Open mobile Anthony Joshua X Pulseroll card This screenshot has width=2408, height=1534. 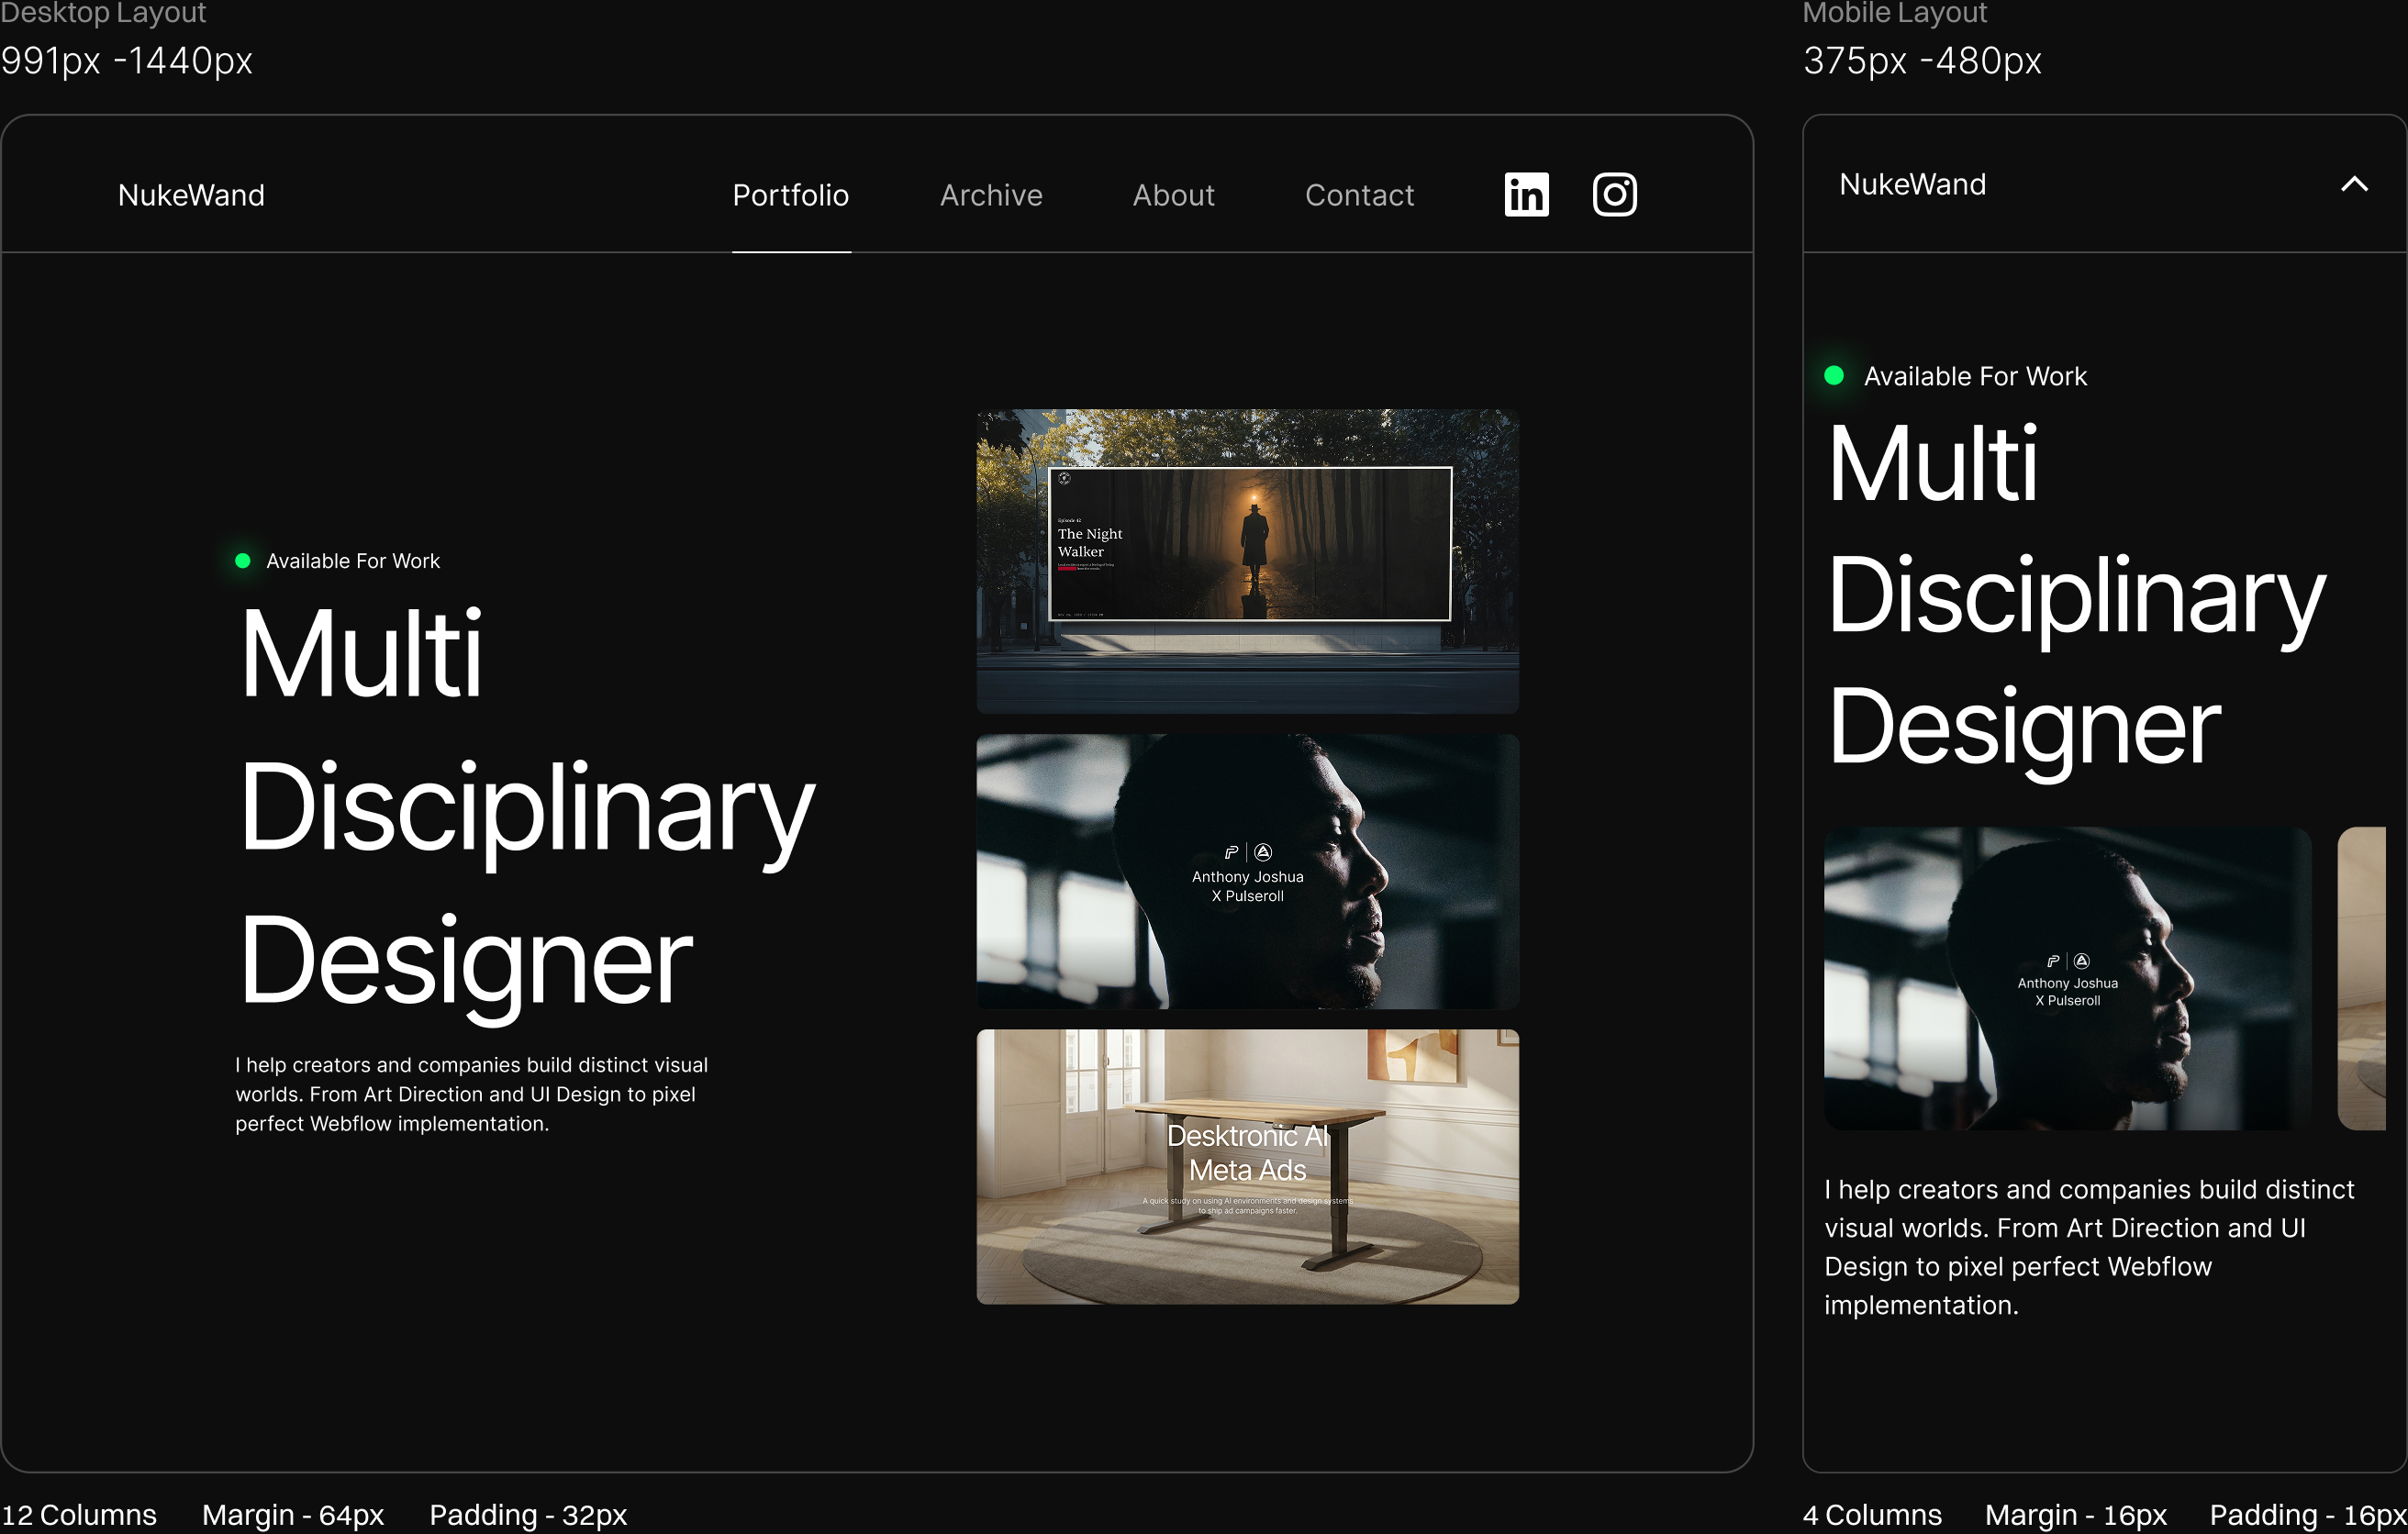pyautogui.click(x=2067, y=978)
